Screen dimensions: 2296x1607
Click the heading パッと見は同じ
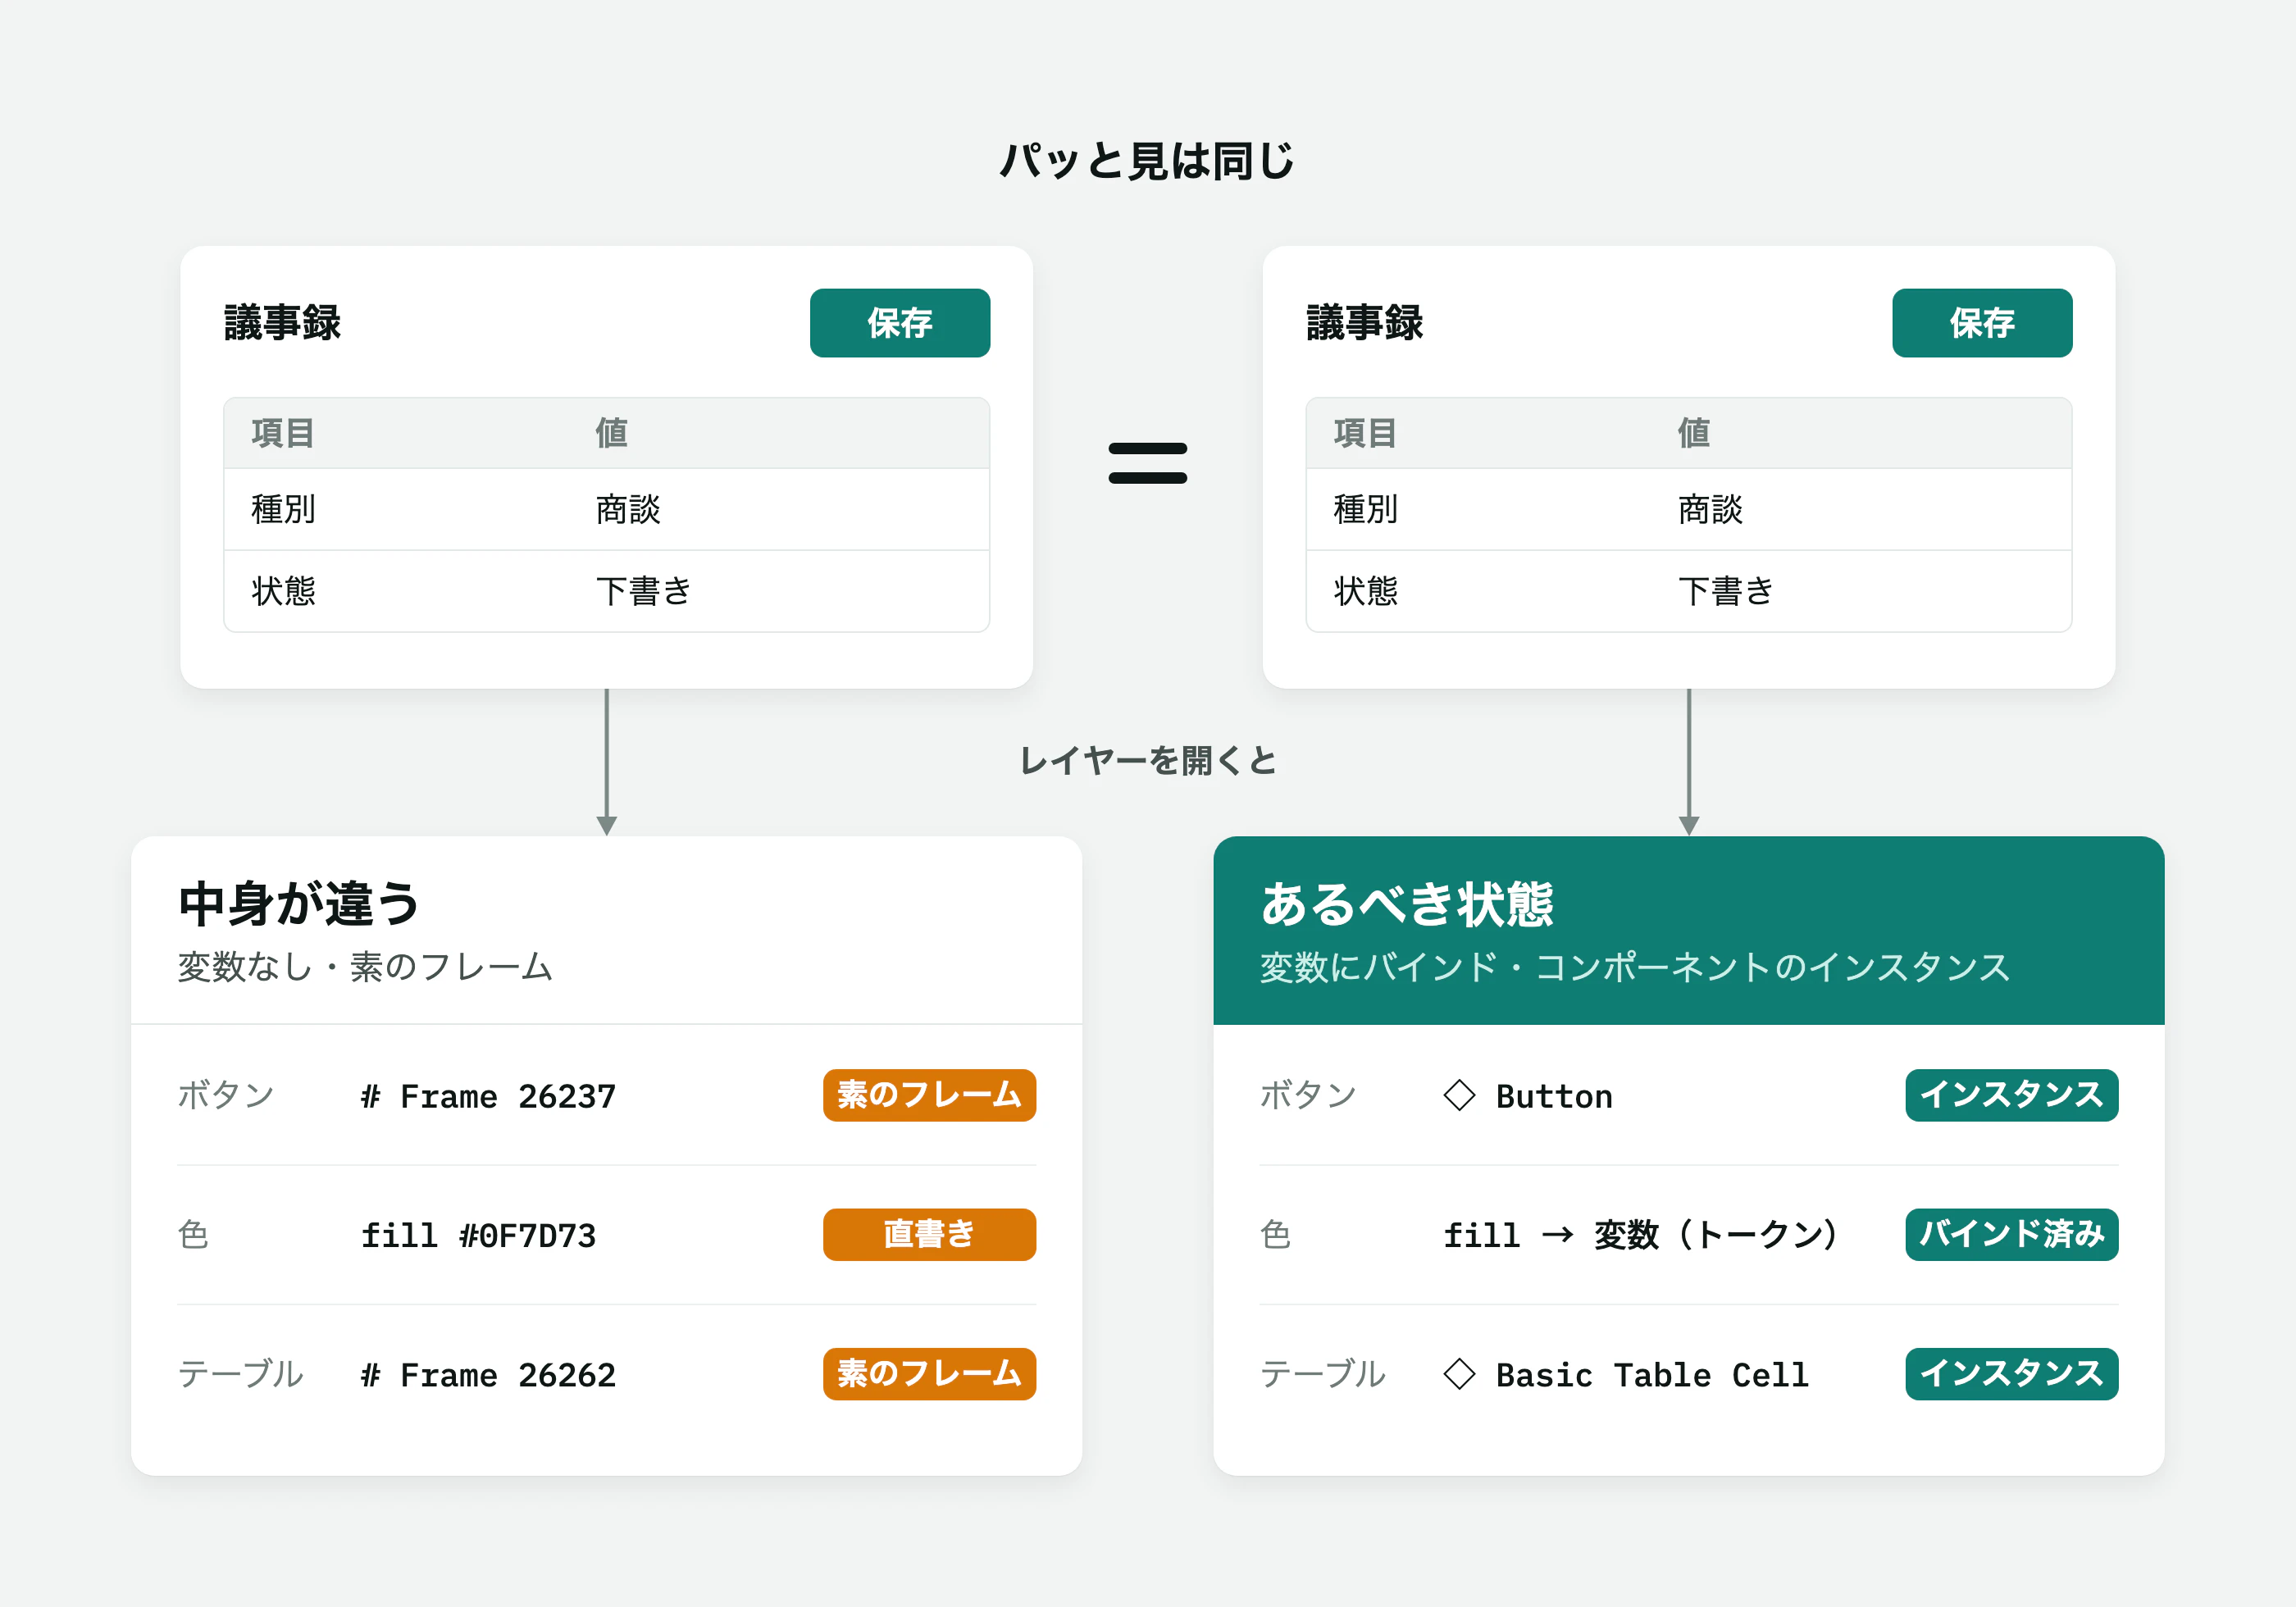pyautogui.click(x=1147, y=161)
